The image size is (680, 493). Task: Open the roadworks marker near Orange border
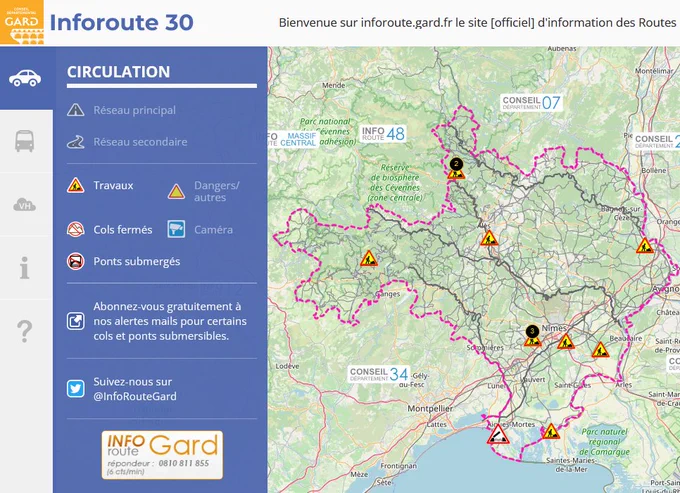(645, 246)
